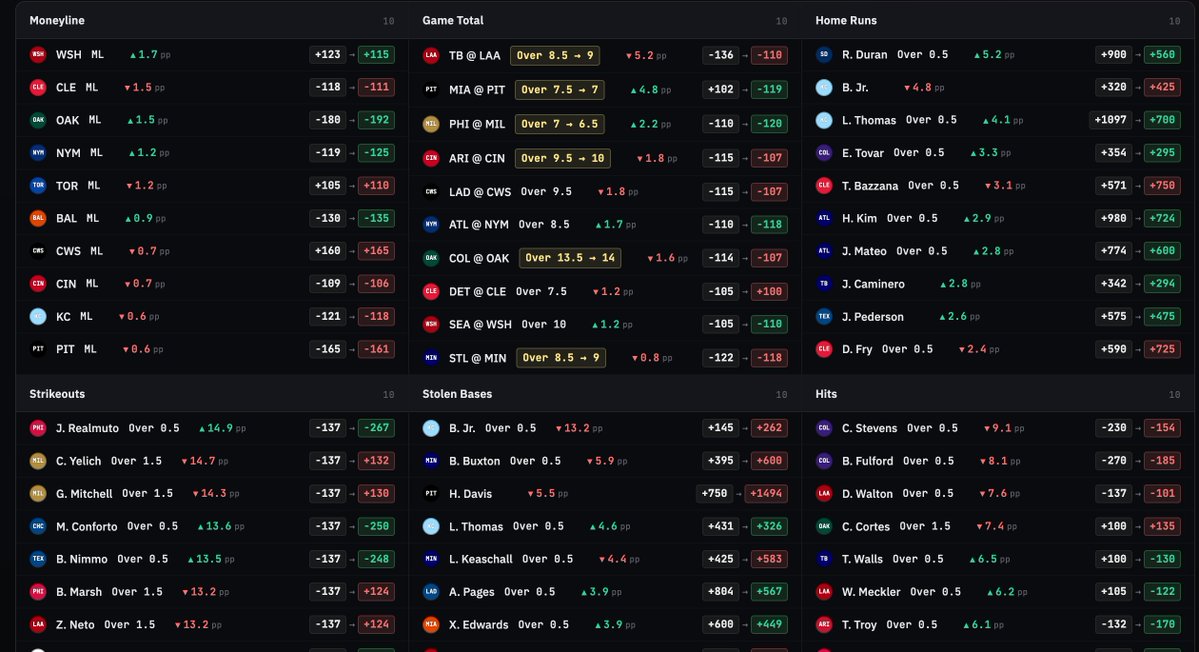The height and width of the screenshot is (652, 1199).
Task: Click the COL logo beside E. Tovar
Action: 824,153
